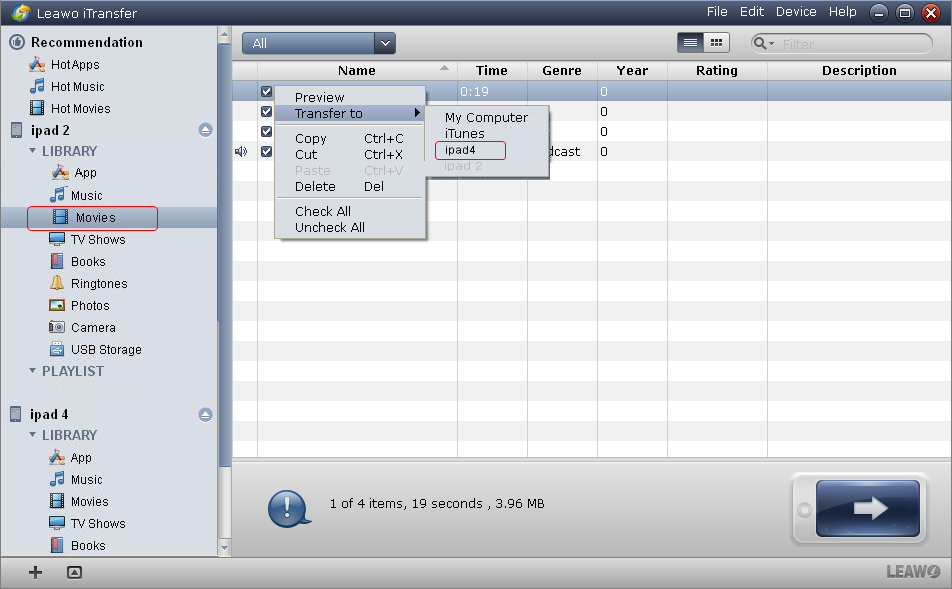Open the Edit menu
Screen dimensions: 952x589
752,12
